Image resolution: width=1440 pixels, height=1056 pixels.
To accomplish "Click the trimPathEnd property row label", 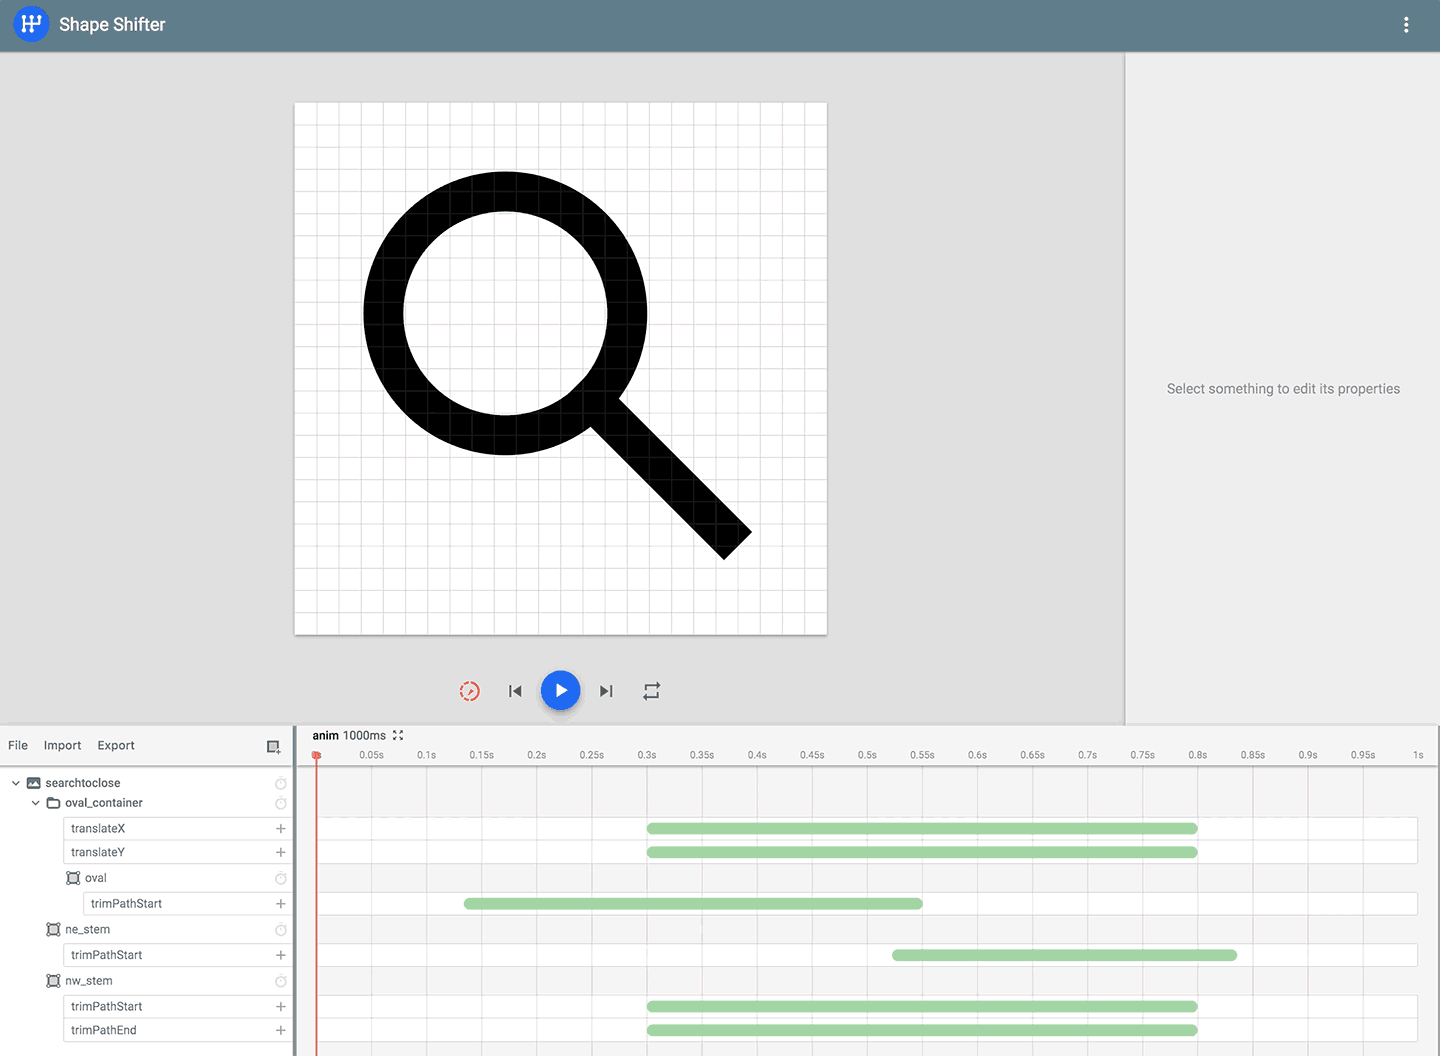I will 104,1030.
